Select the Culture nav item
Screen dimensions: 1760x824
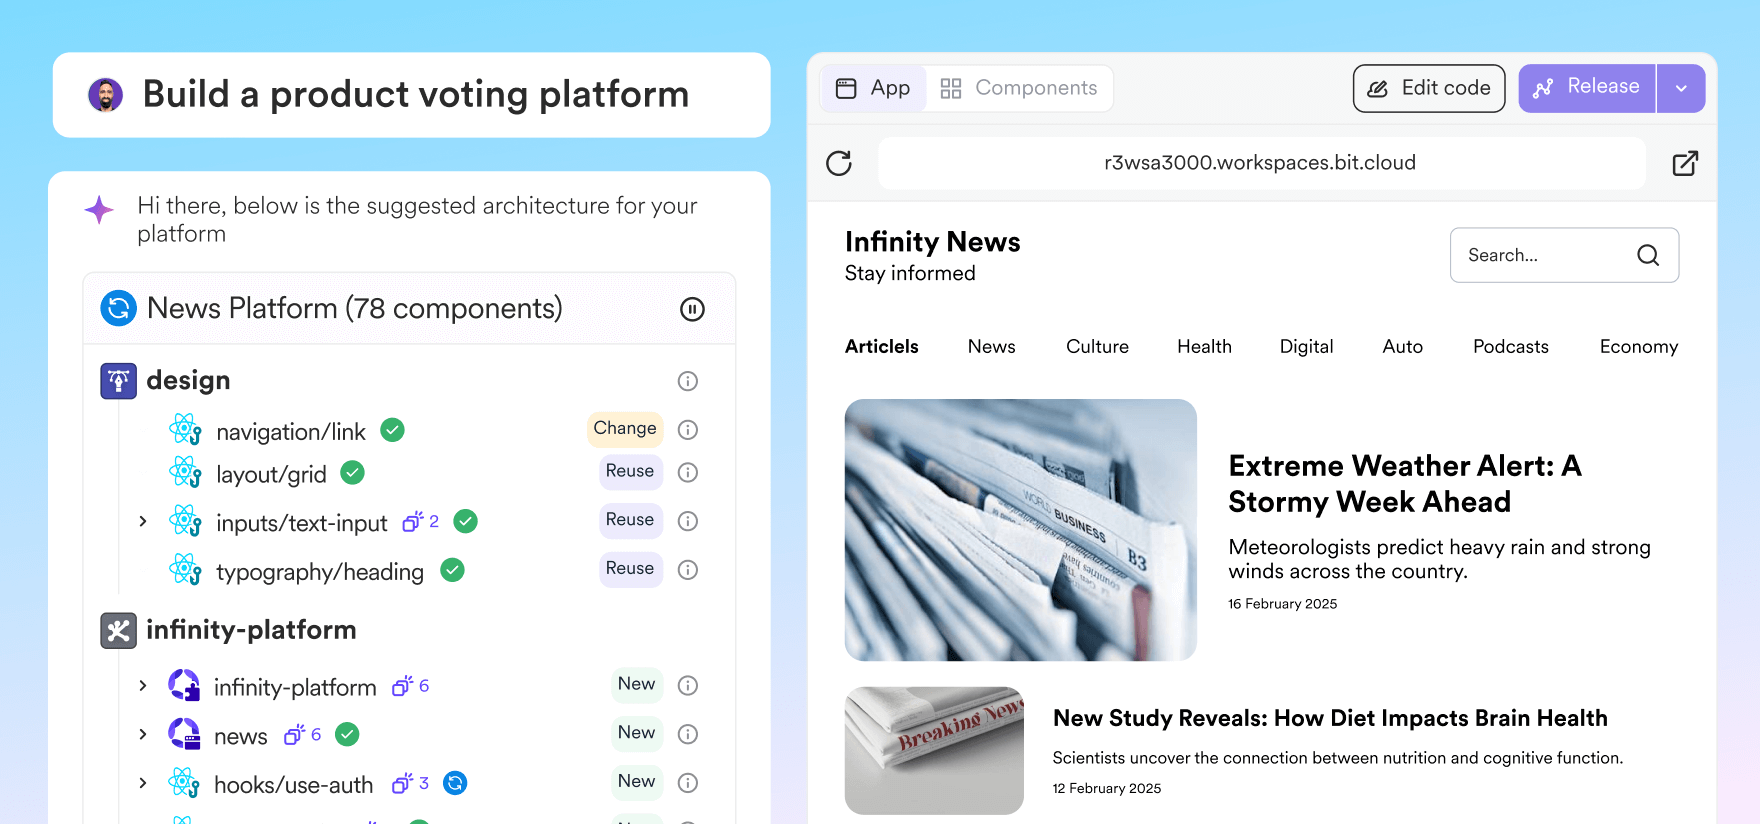point(1097,346)
